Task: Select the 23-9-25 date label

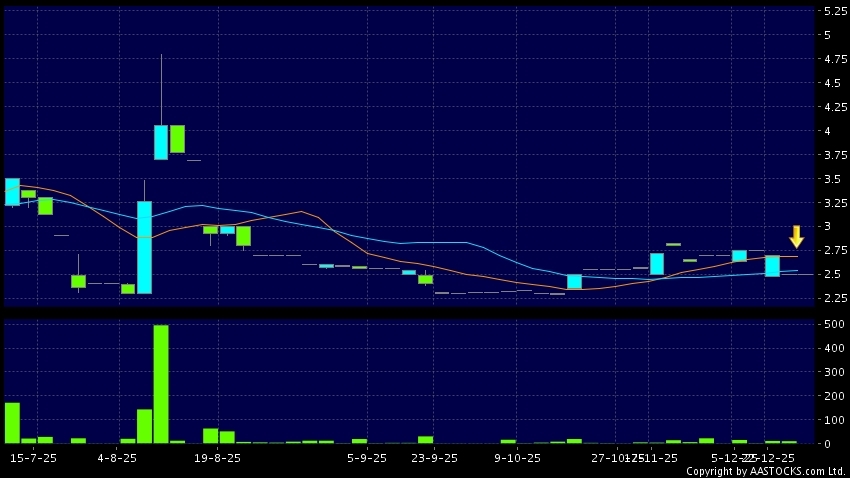Action: coord(435,458)
